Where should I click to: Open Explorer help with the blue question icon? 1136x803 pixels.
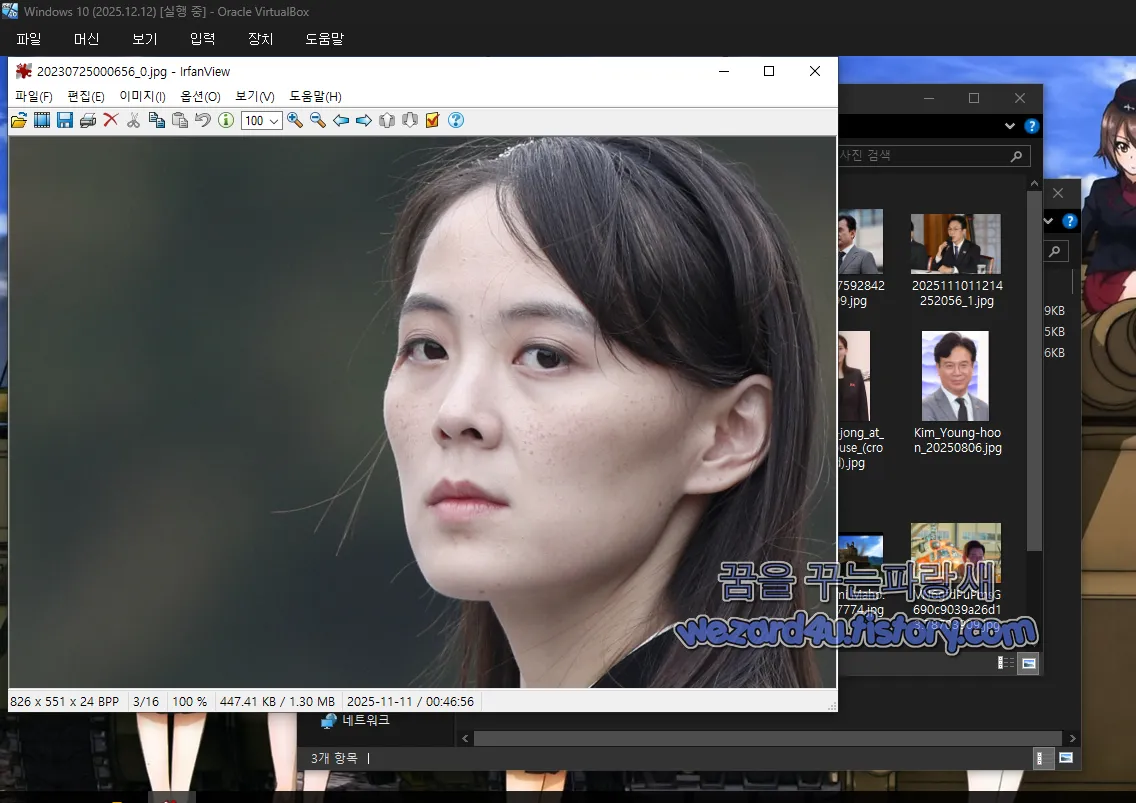click(1032, 126)
